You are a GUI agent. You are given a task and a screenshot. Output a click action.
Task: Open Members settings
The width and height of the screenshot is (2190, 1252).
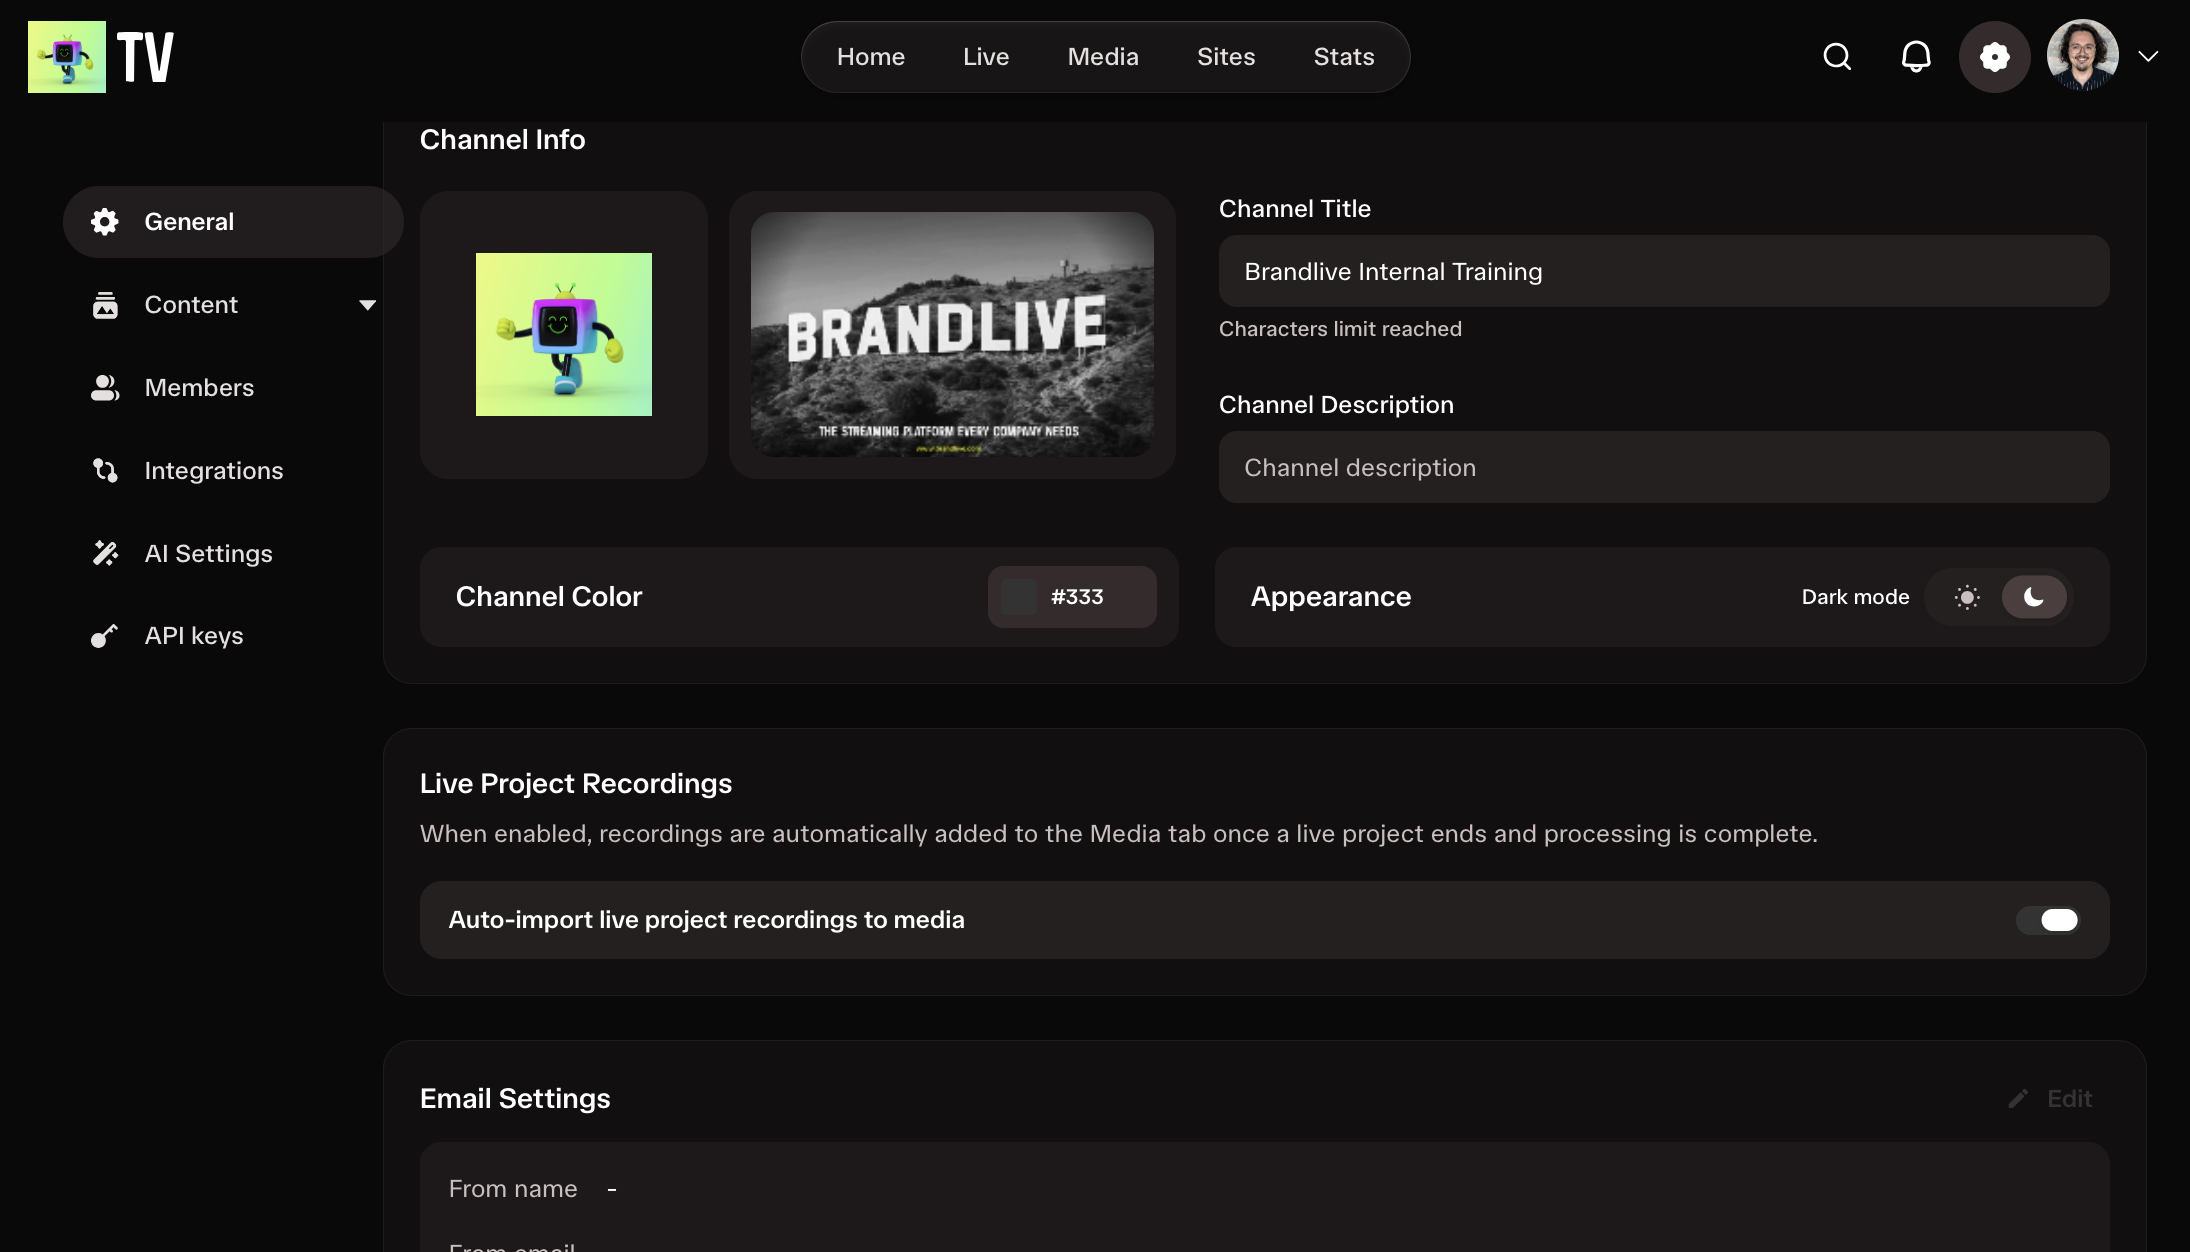point(199,388)
